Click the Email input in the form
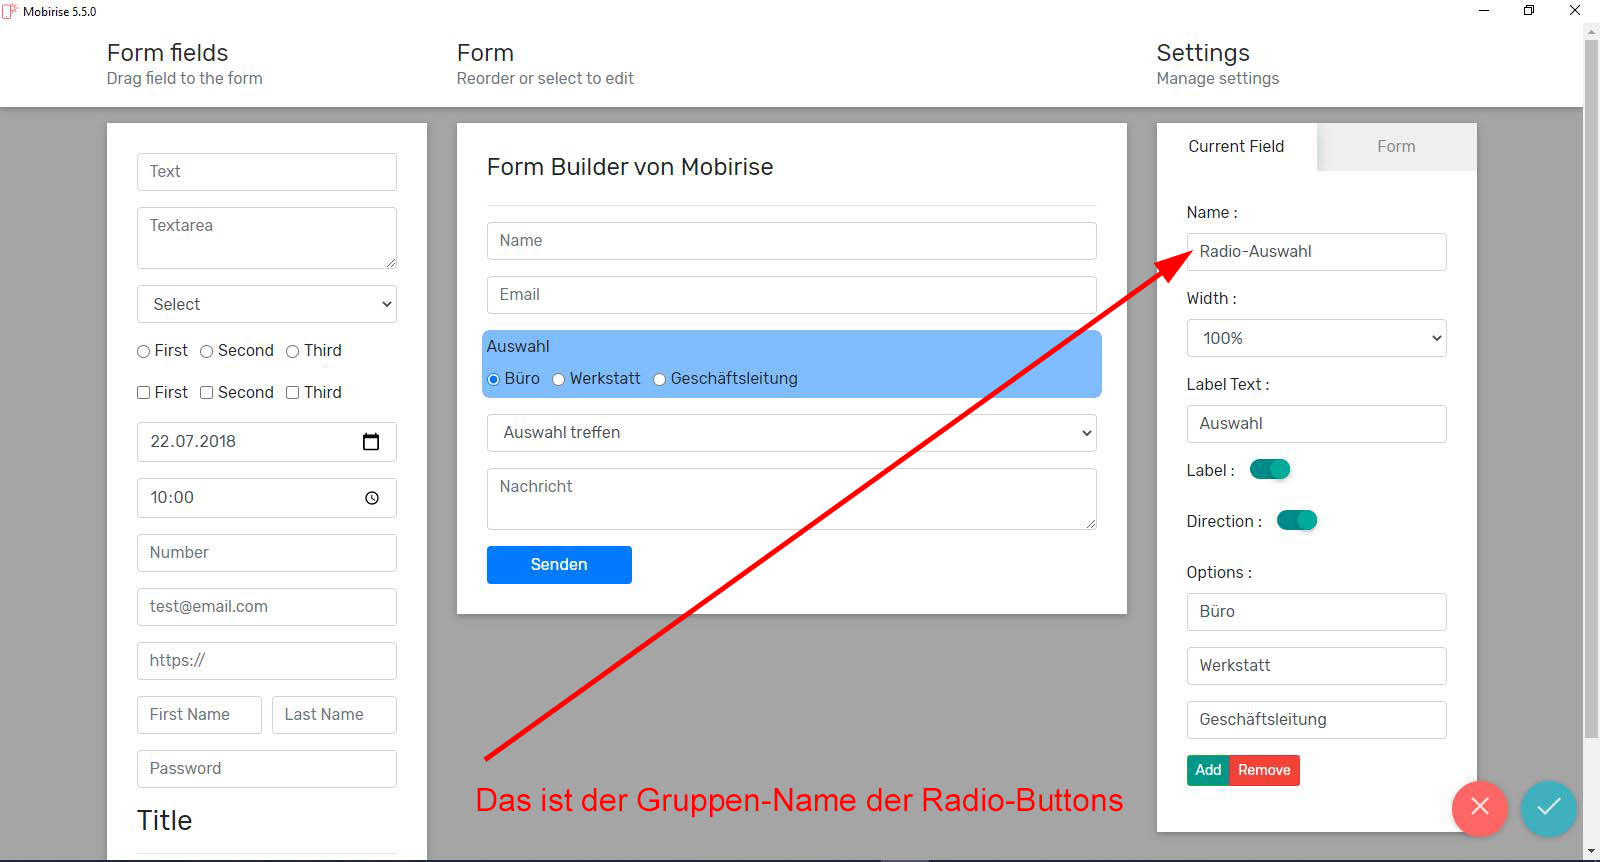The height and width of the screenshot is (862, 1600). click(x=792, y=295)
